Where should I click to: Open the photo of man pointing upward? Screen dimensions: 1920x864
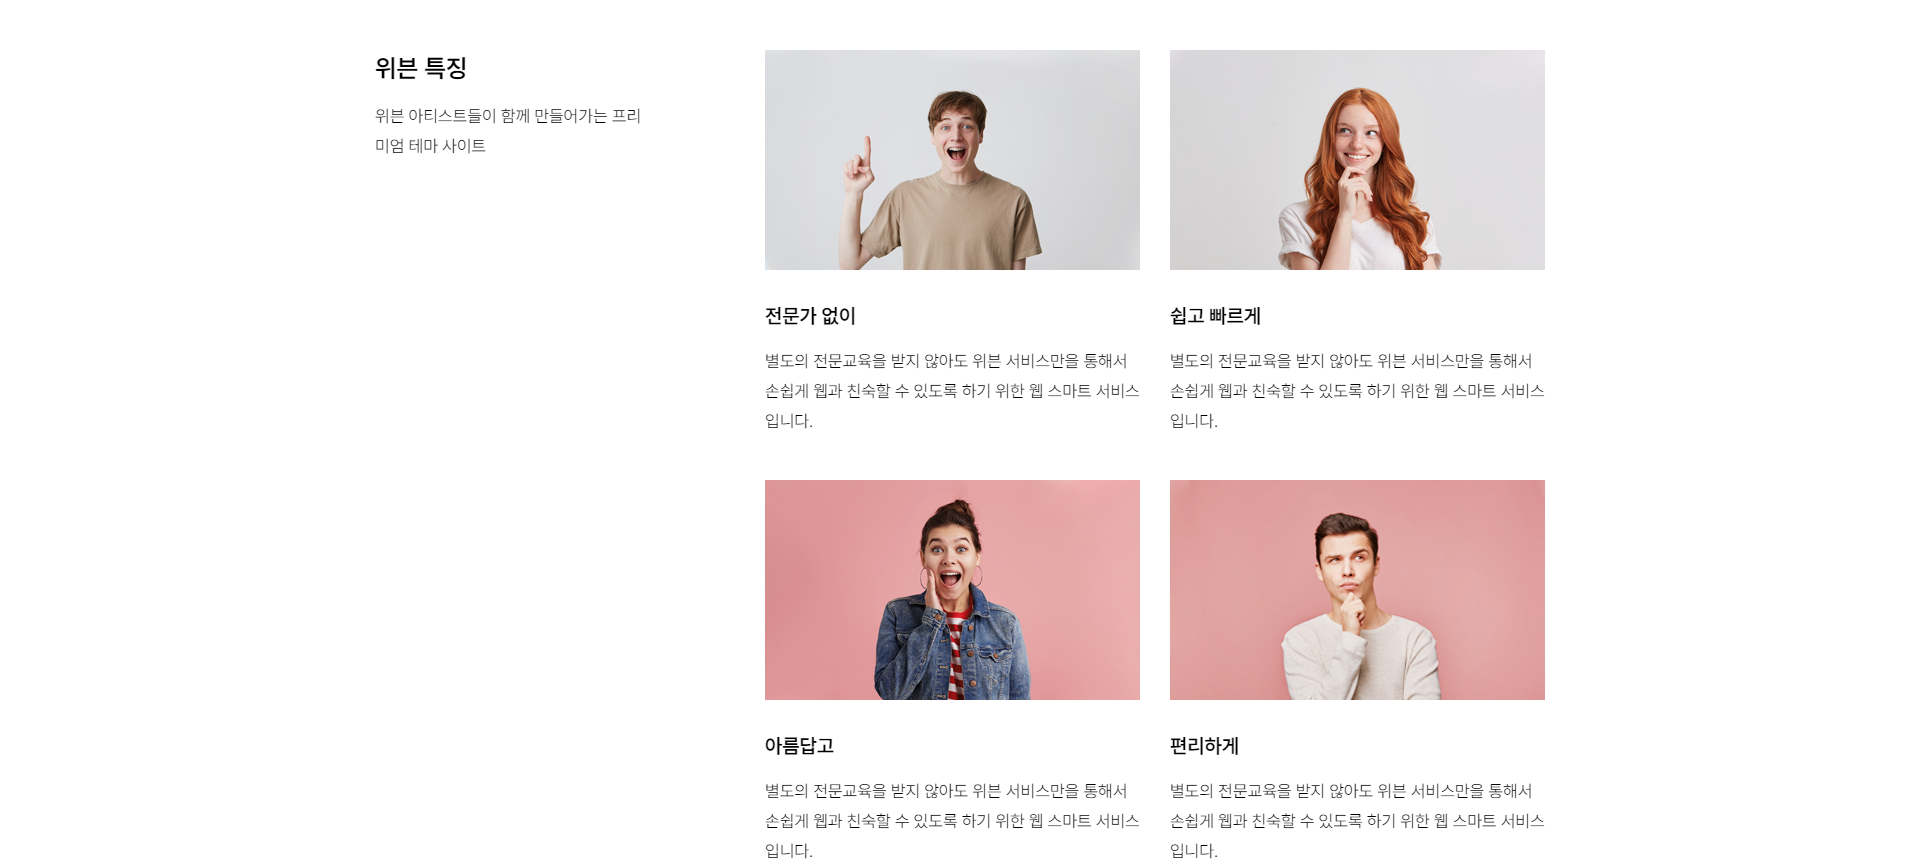click(952, 160)
